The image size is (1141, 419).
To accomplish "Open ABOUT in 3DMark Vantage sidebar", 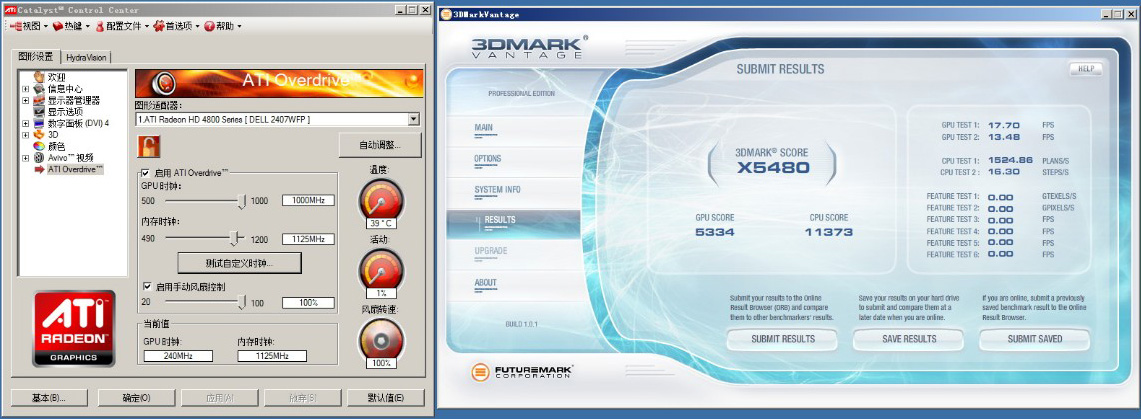I will pos(485,282).
